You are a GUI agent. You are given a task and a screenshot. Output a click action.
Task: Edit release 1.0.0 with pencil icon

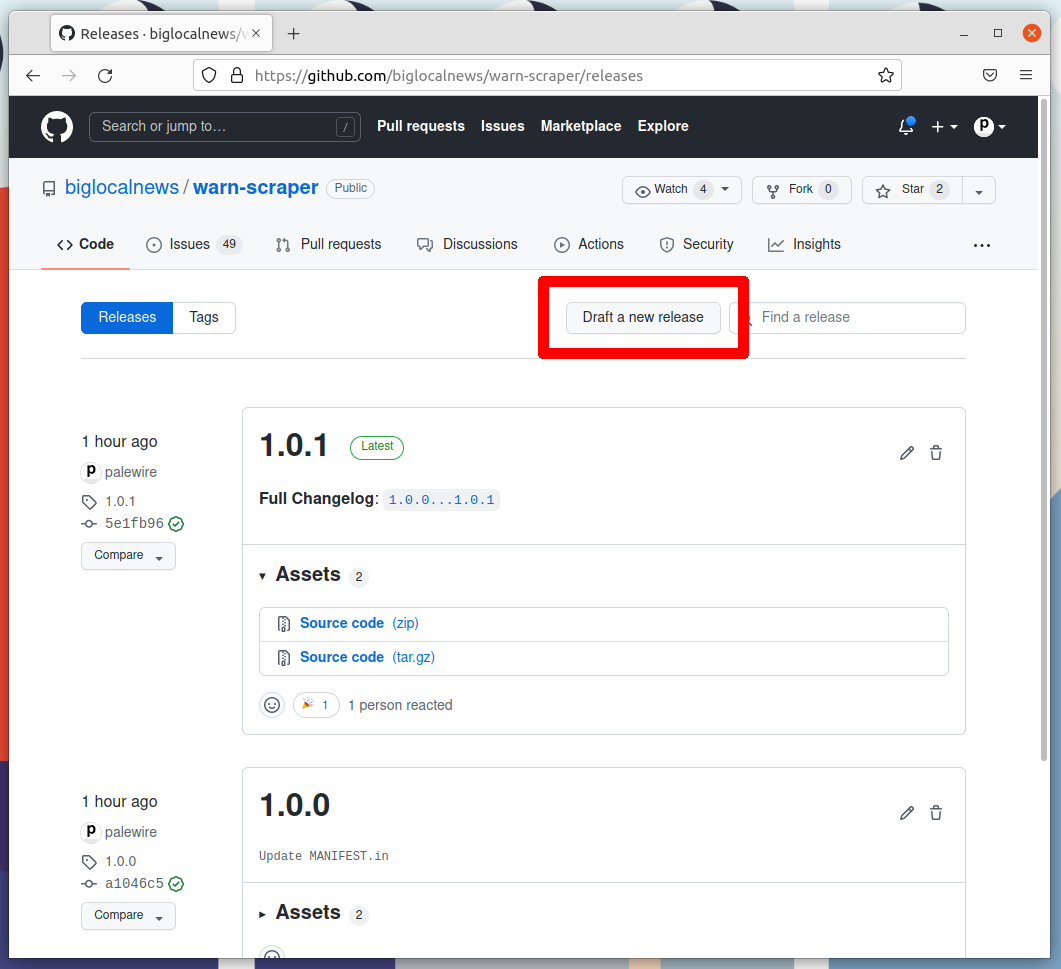(x=907, y=813)
